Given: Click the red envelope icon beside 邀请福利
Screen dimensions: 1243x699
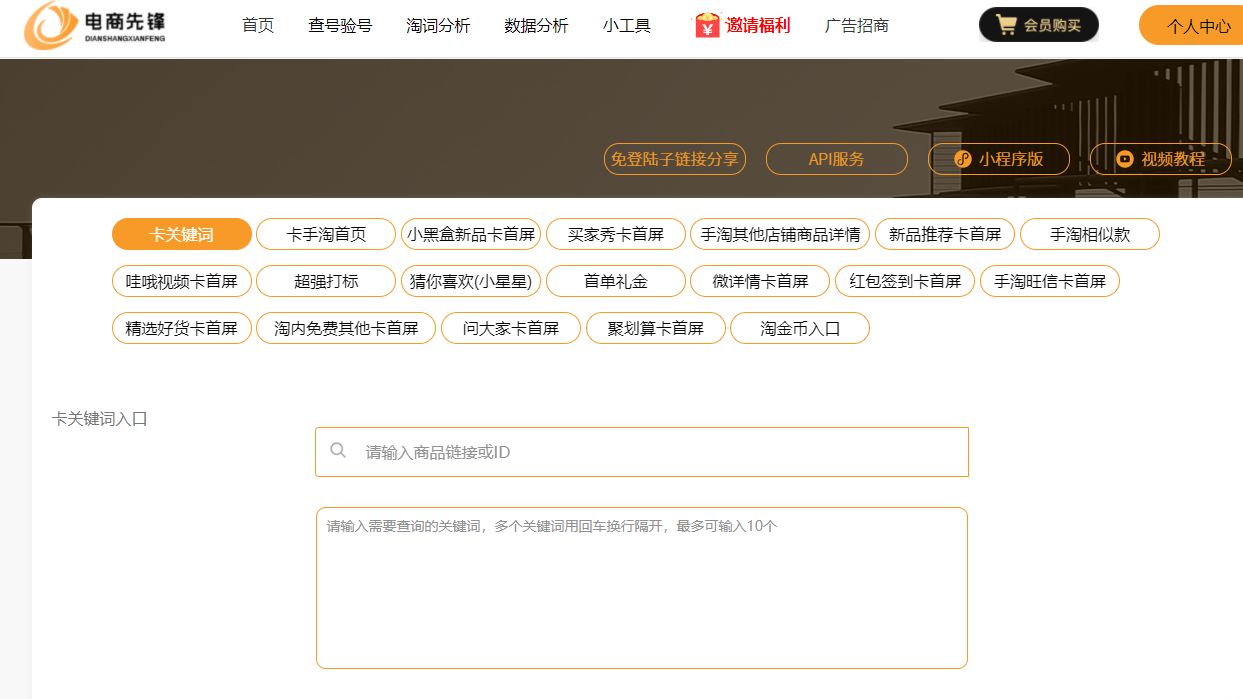Looking at the screenshot, I should click(x=704, y=24).
